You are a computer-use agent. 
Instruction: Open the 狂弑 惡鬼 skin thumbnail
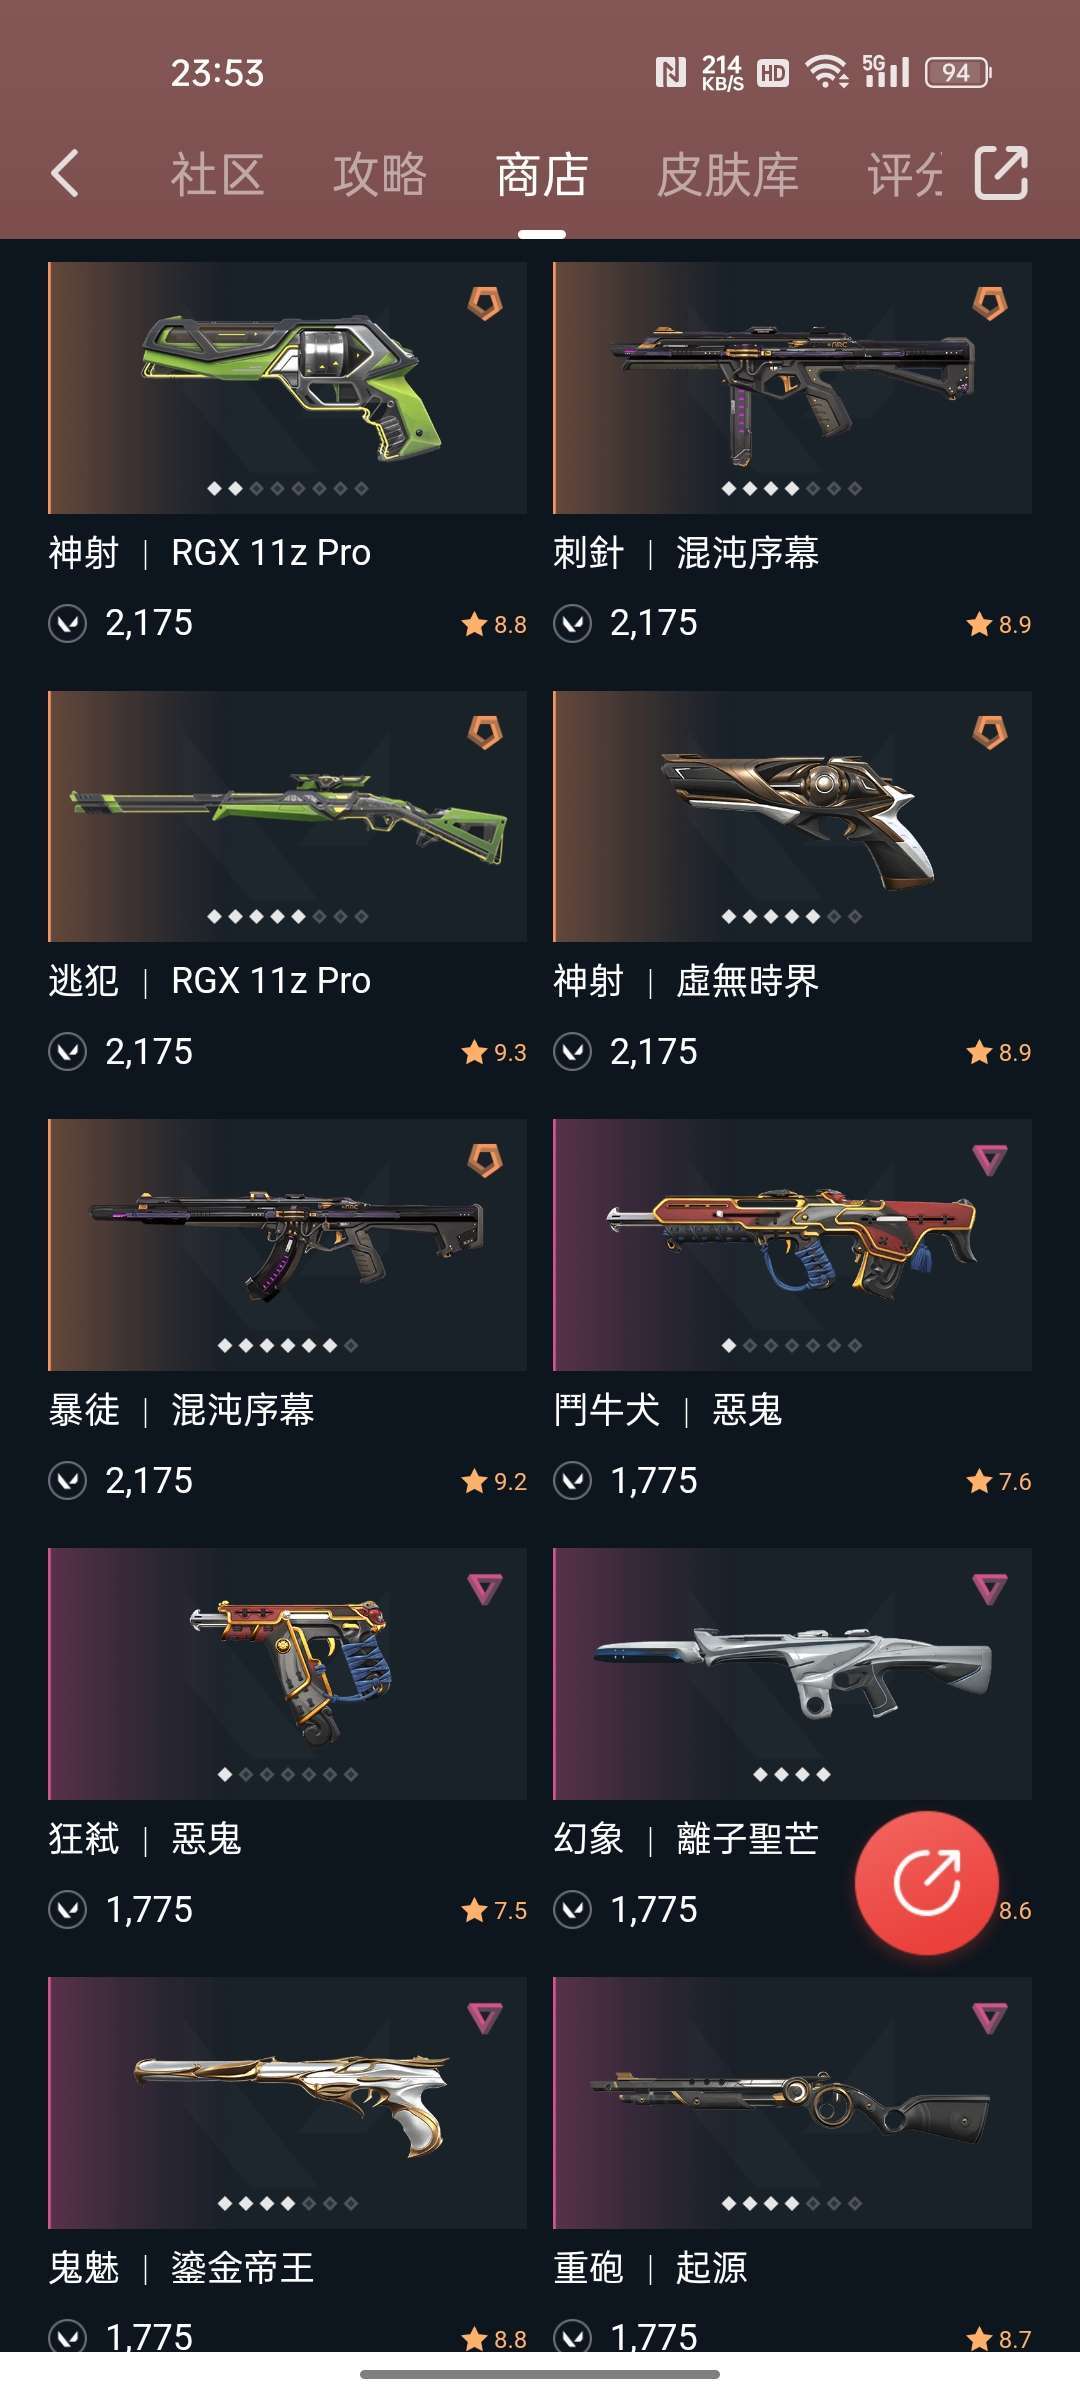[287, 1674]
